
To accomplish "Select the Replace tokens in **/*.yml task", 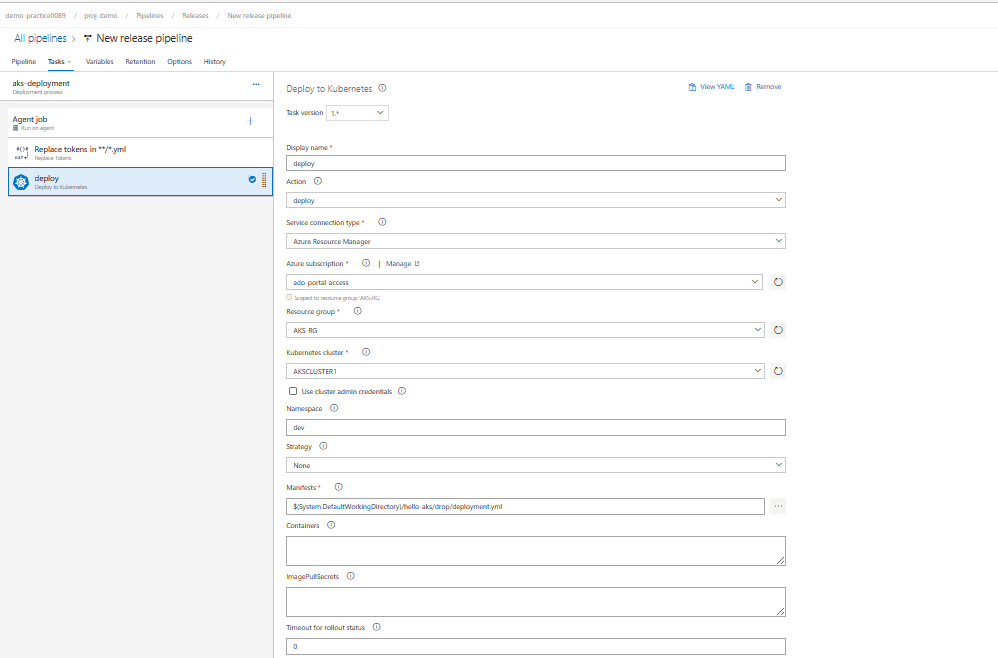I will tap(140, 153).
